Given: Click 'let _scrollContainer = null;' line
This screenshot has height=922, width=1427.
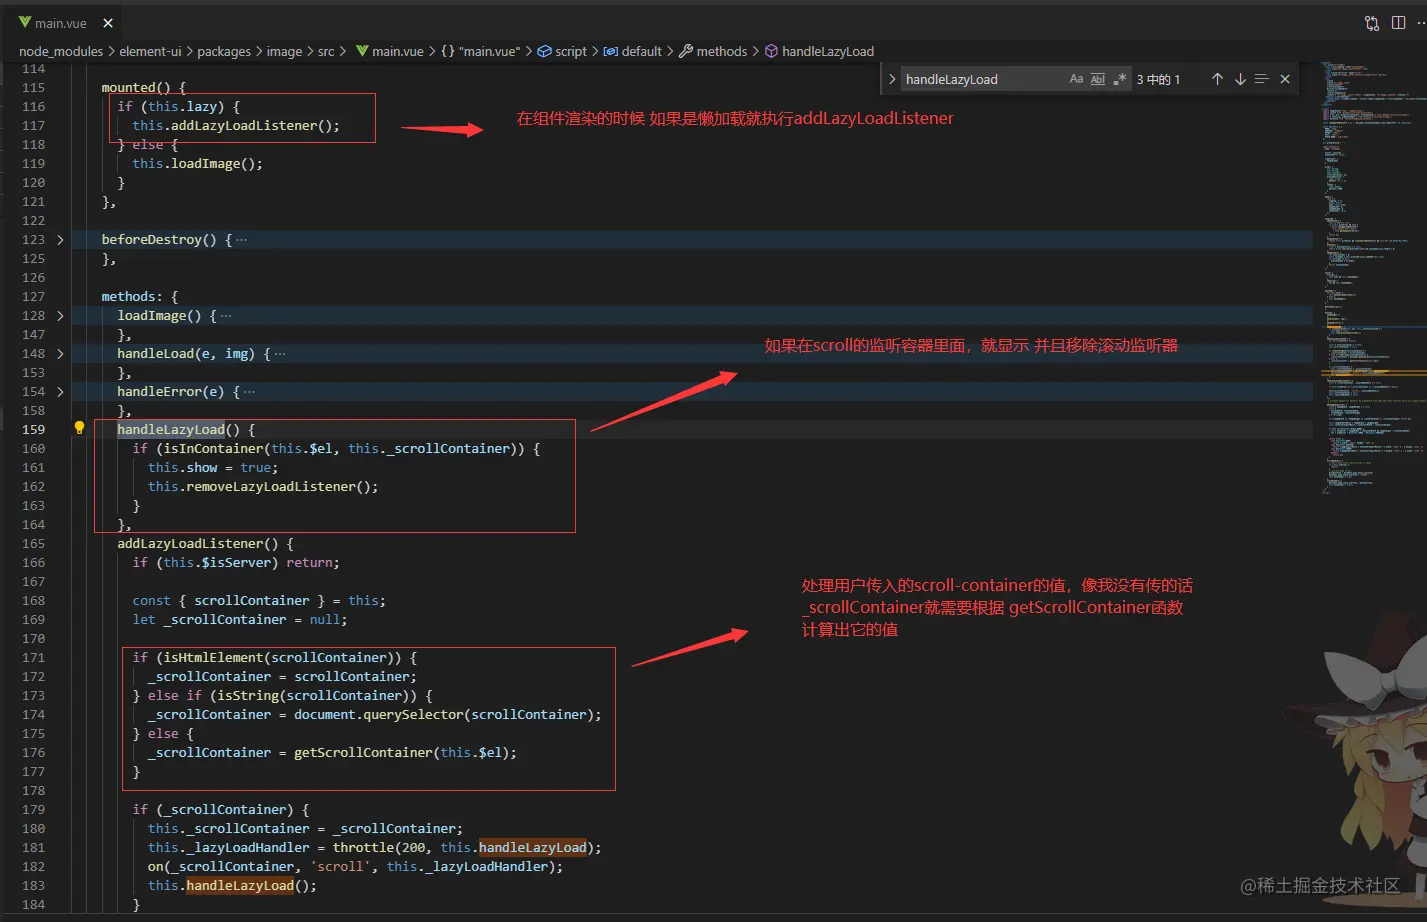Looking at the screenshot, I should click(240, 620).
